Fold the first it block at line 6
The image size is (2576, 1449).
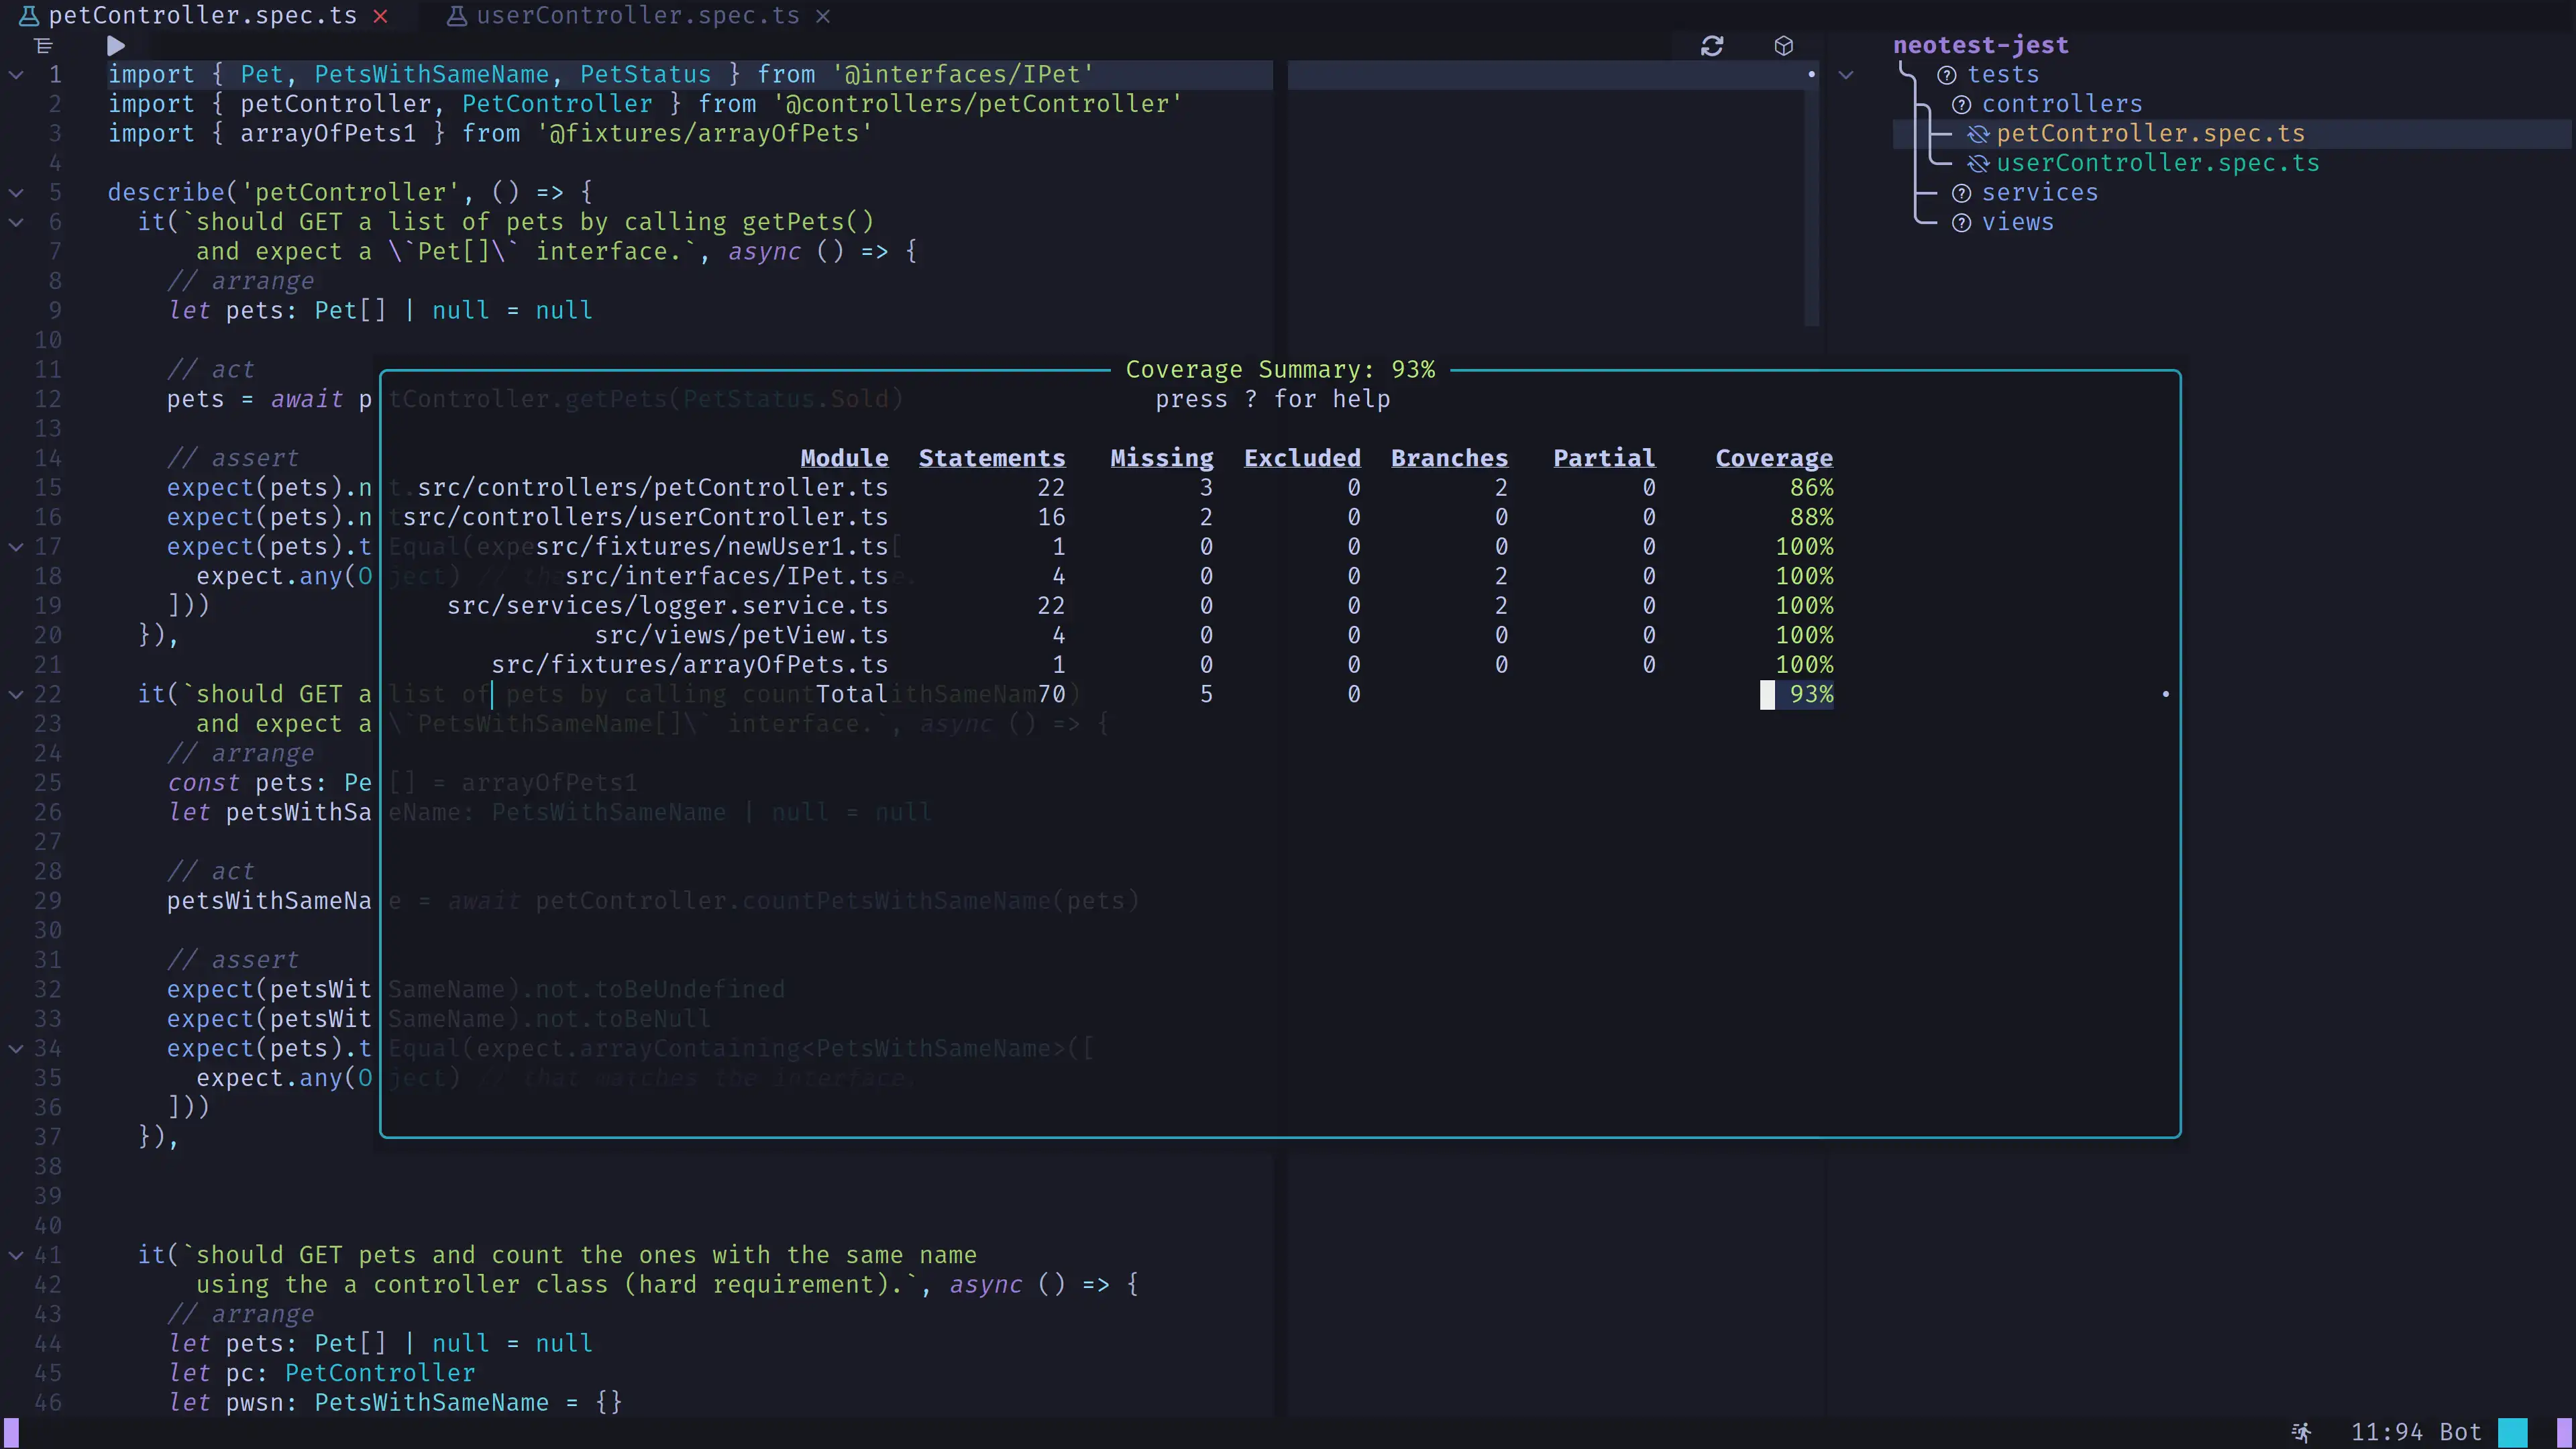16,222
